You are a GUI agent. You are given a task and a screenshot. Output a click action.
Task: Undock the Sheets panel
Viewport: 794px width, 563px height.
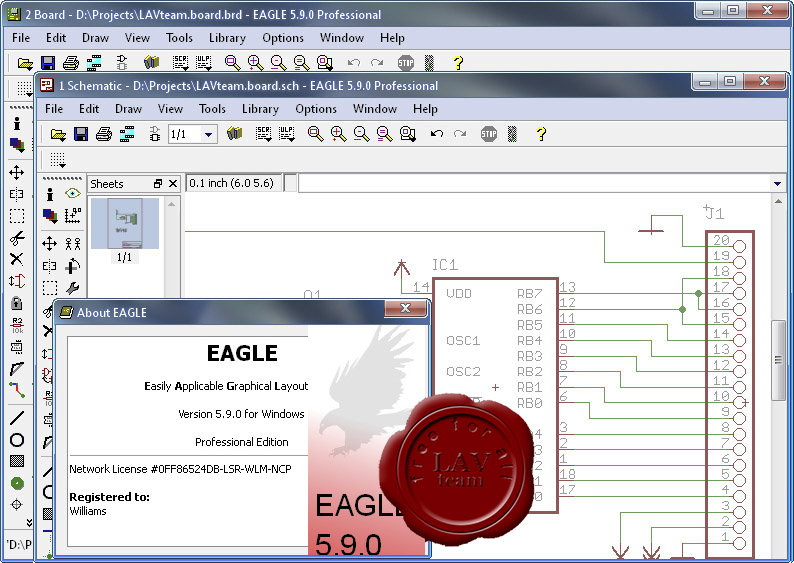click(157, 184)
